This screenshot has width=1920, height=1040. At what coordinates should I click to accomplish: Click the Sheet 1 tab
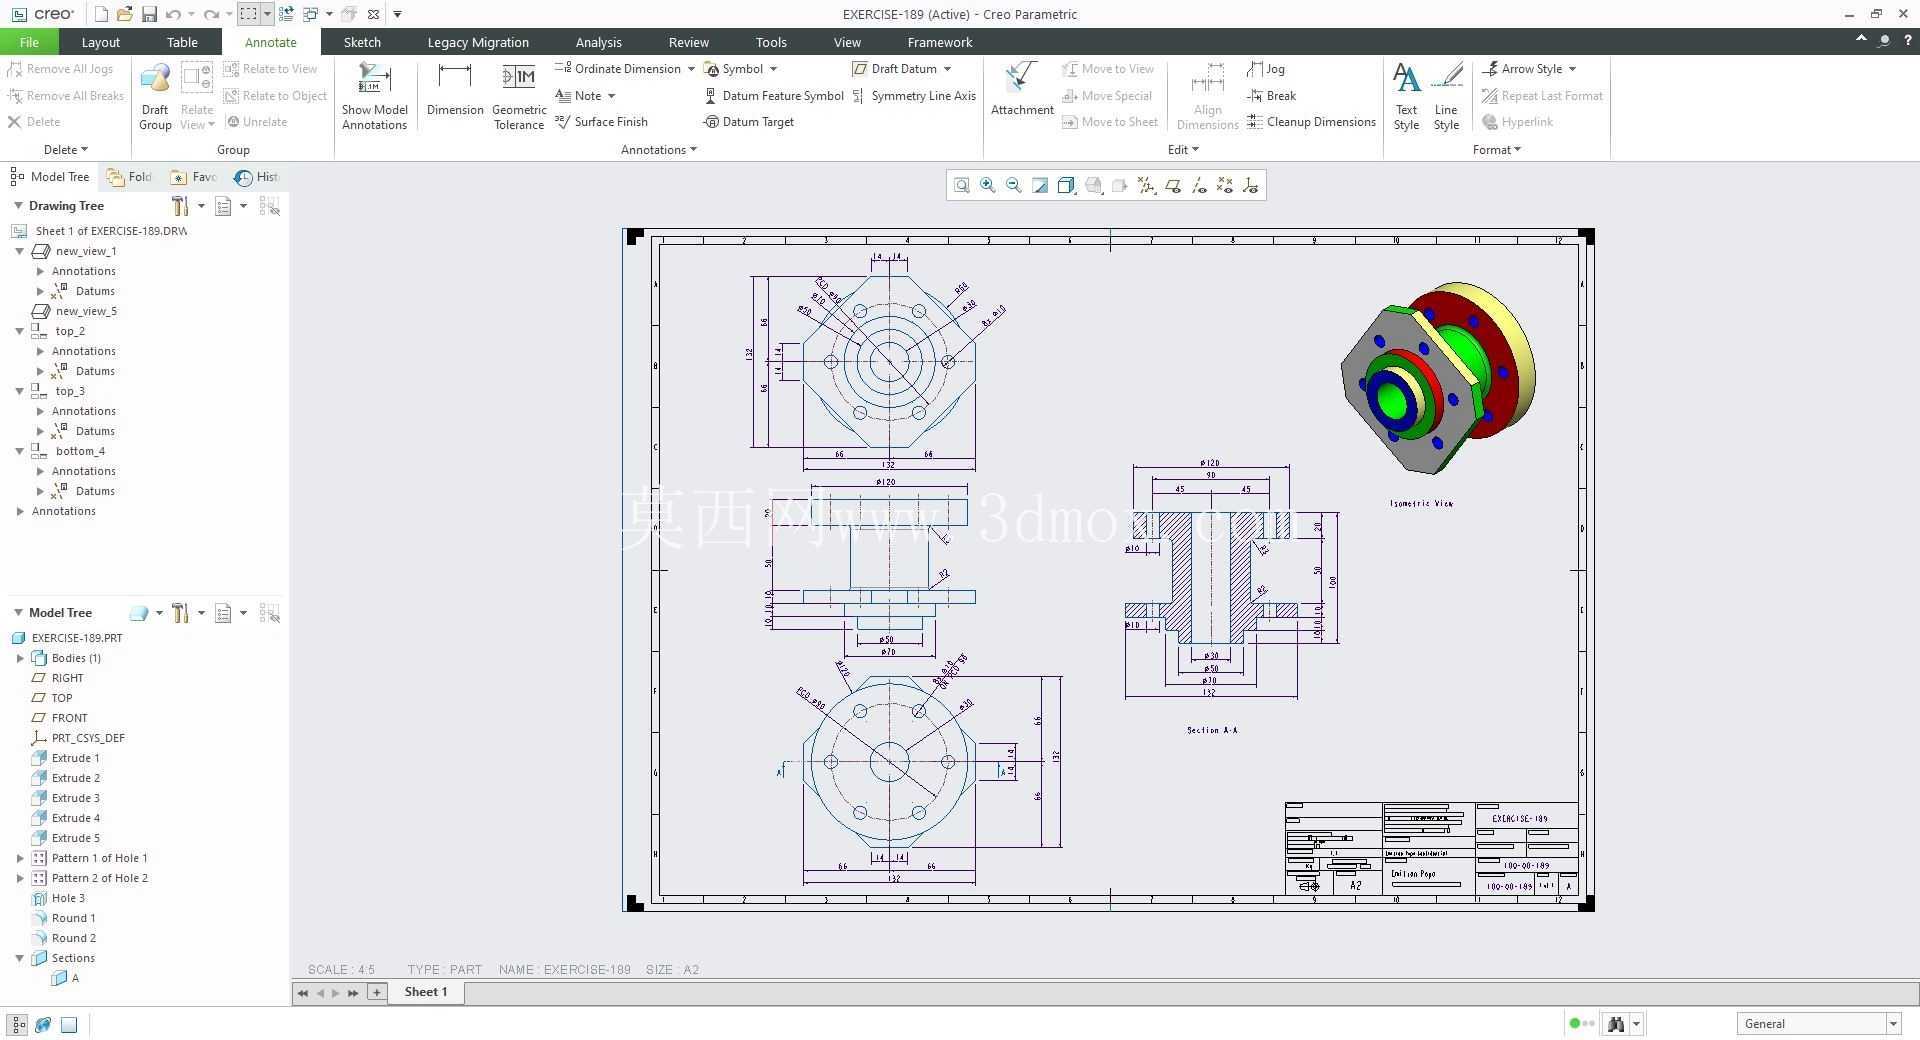tap(426, 992)
